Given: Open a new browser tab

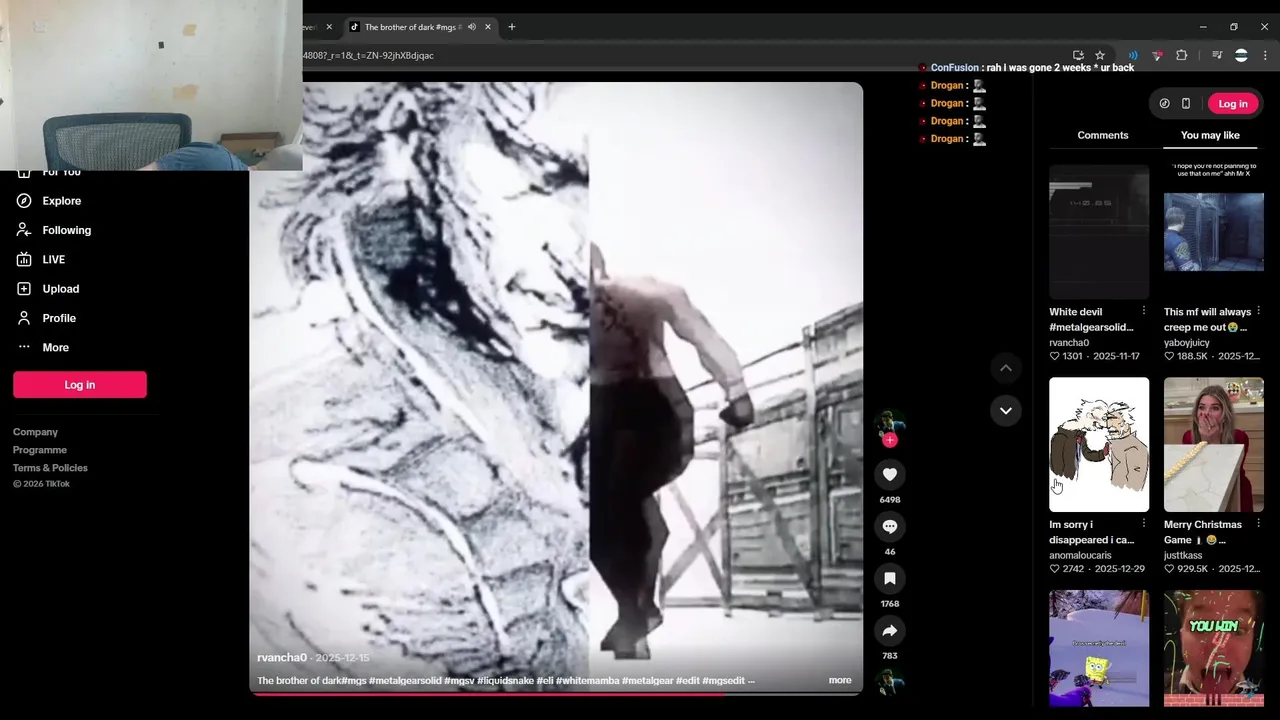Looking at the screenshot, I should [511, 27].
